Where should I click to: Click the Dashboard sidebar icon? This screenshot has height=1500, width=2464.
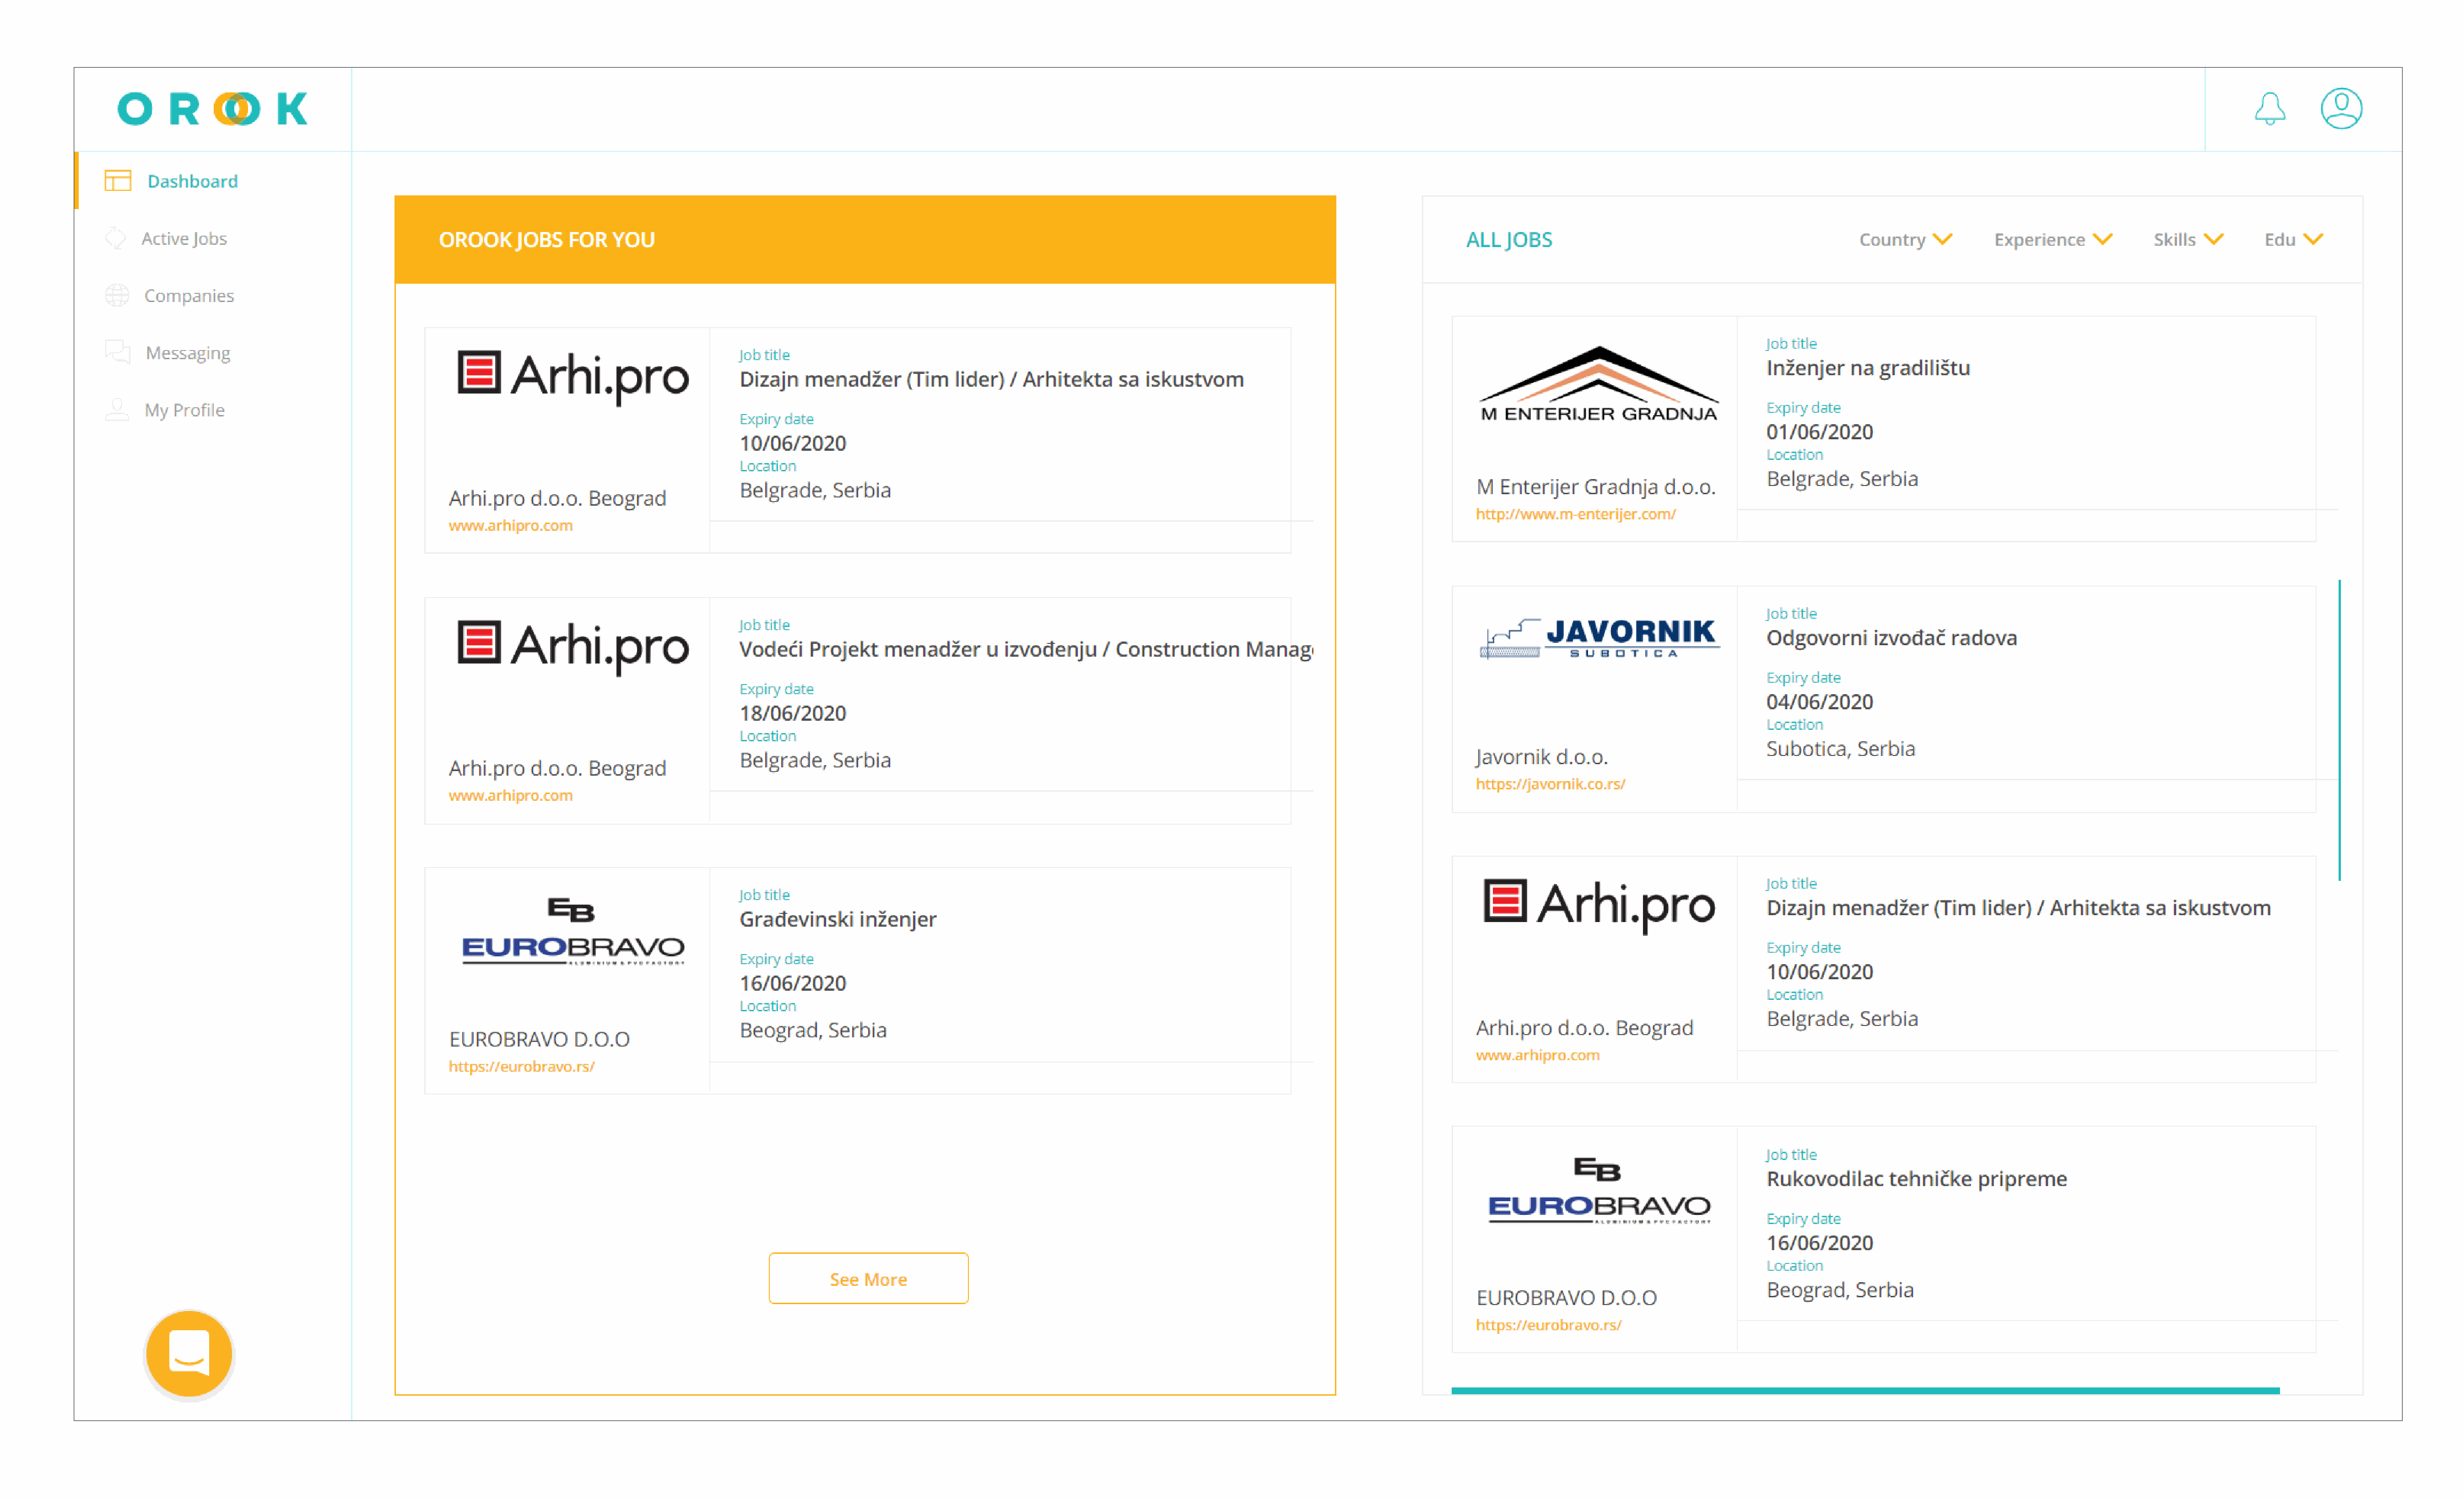point(118,181)
